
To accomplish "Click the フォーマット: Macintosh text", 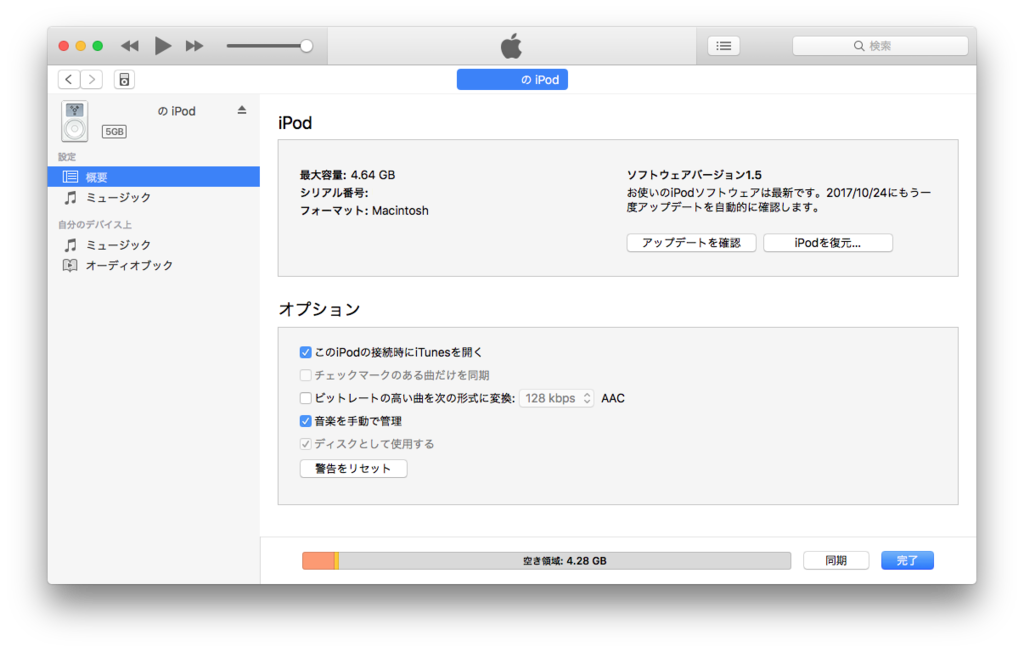I will [x=364, y=210].
